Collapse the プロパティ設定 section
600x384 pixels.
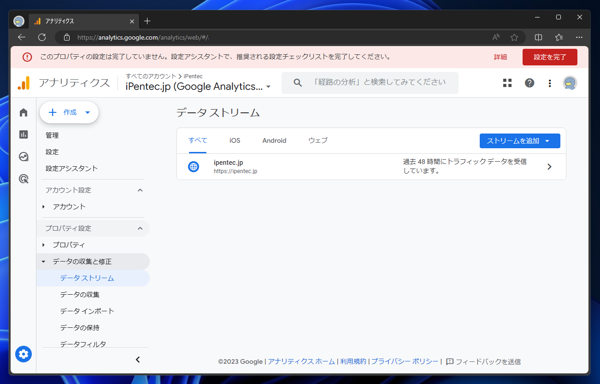(140, 228)
